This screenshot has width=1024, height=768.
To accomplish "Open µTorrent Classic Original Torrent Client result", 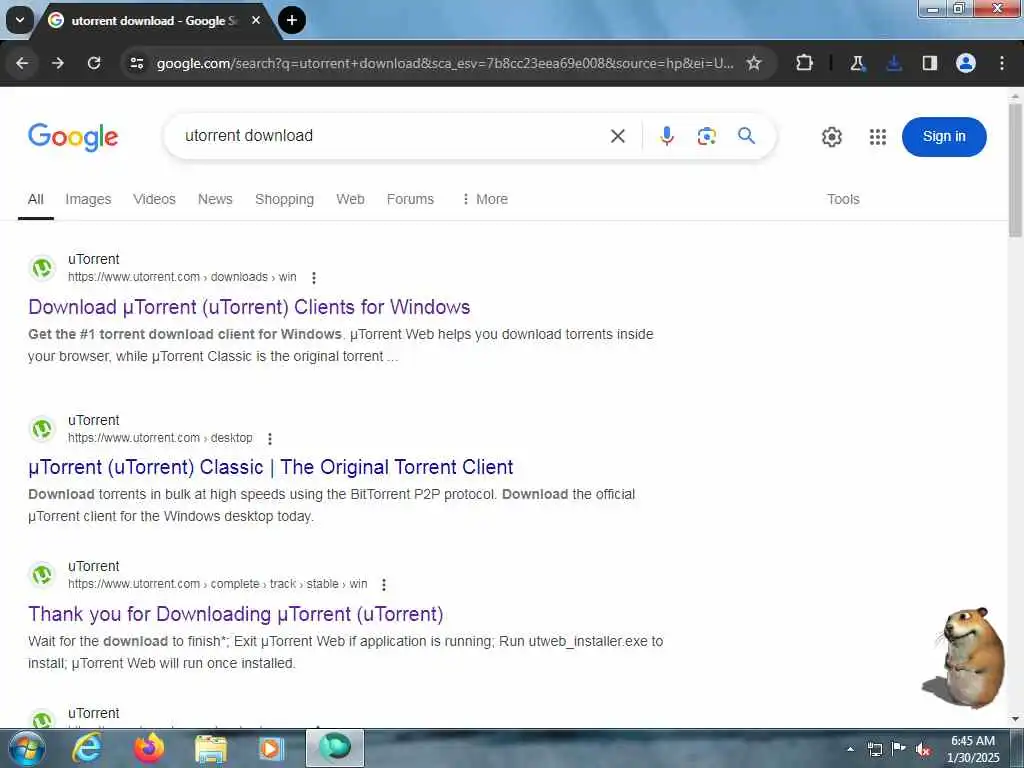I will (270, 468).
